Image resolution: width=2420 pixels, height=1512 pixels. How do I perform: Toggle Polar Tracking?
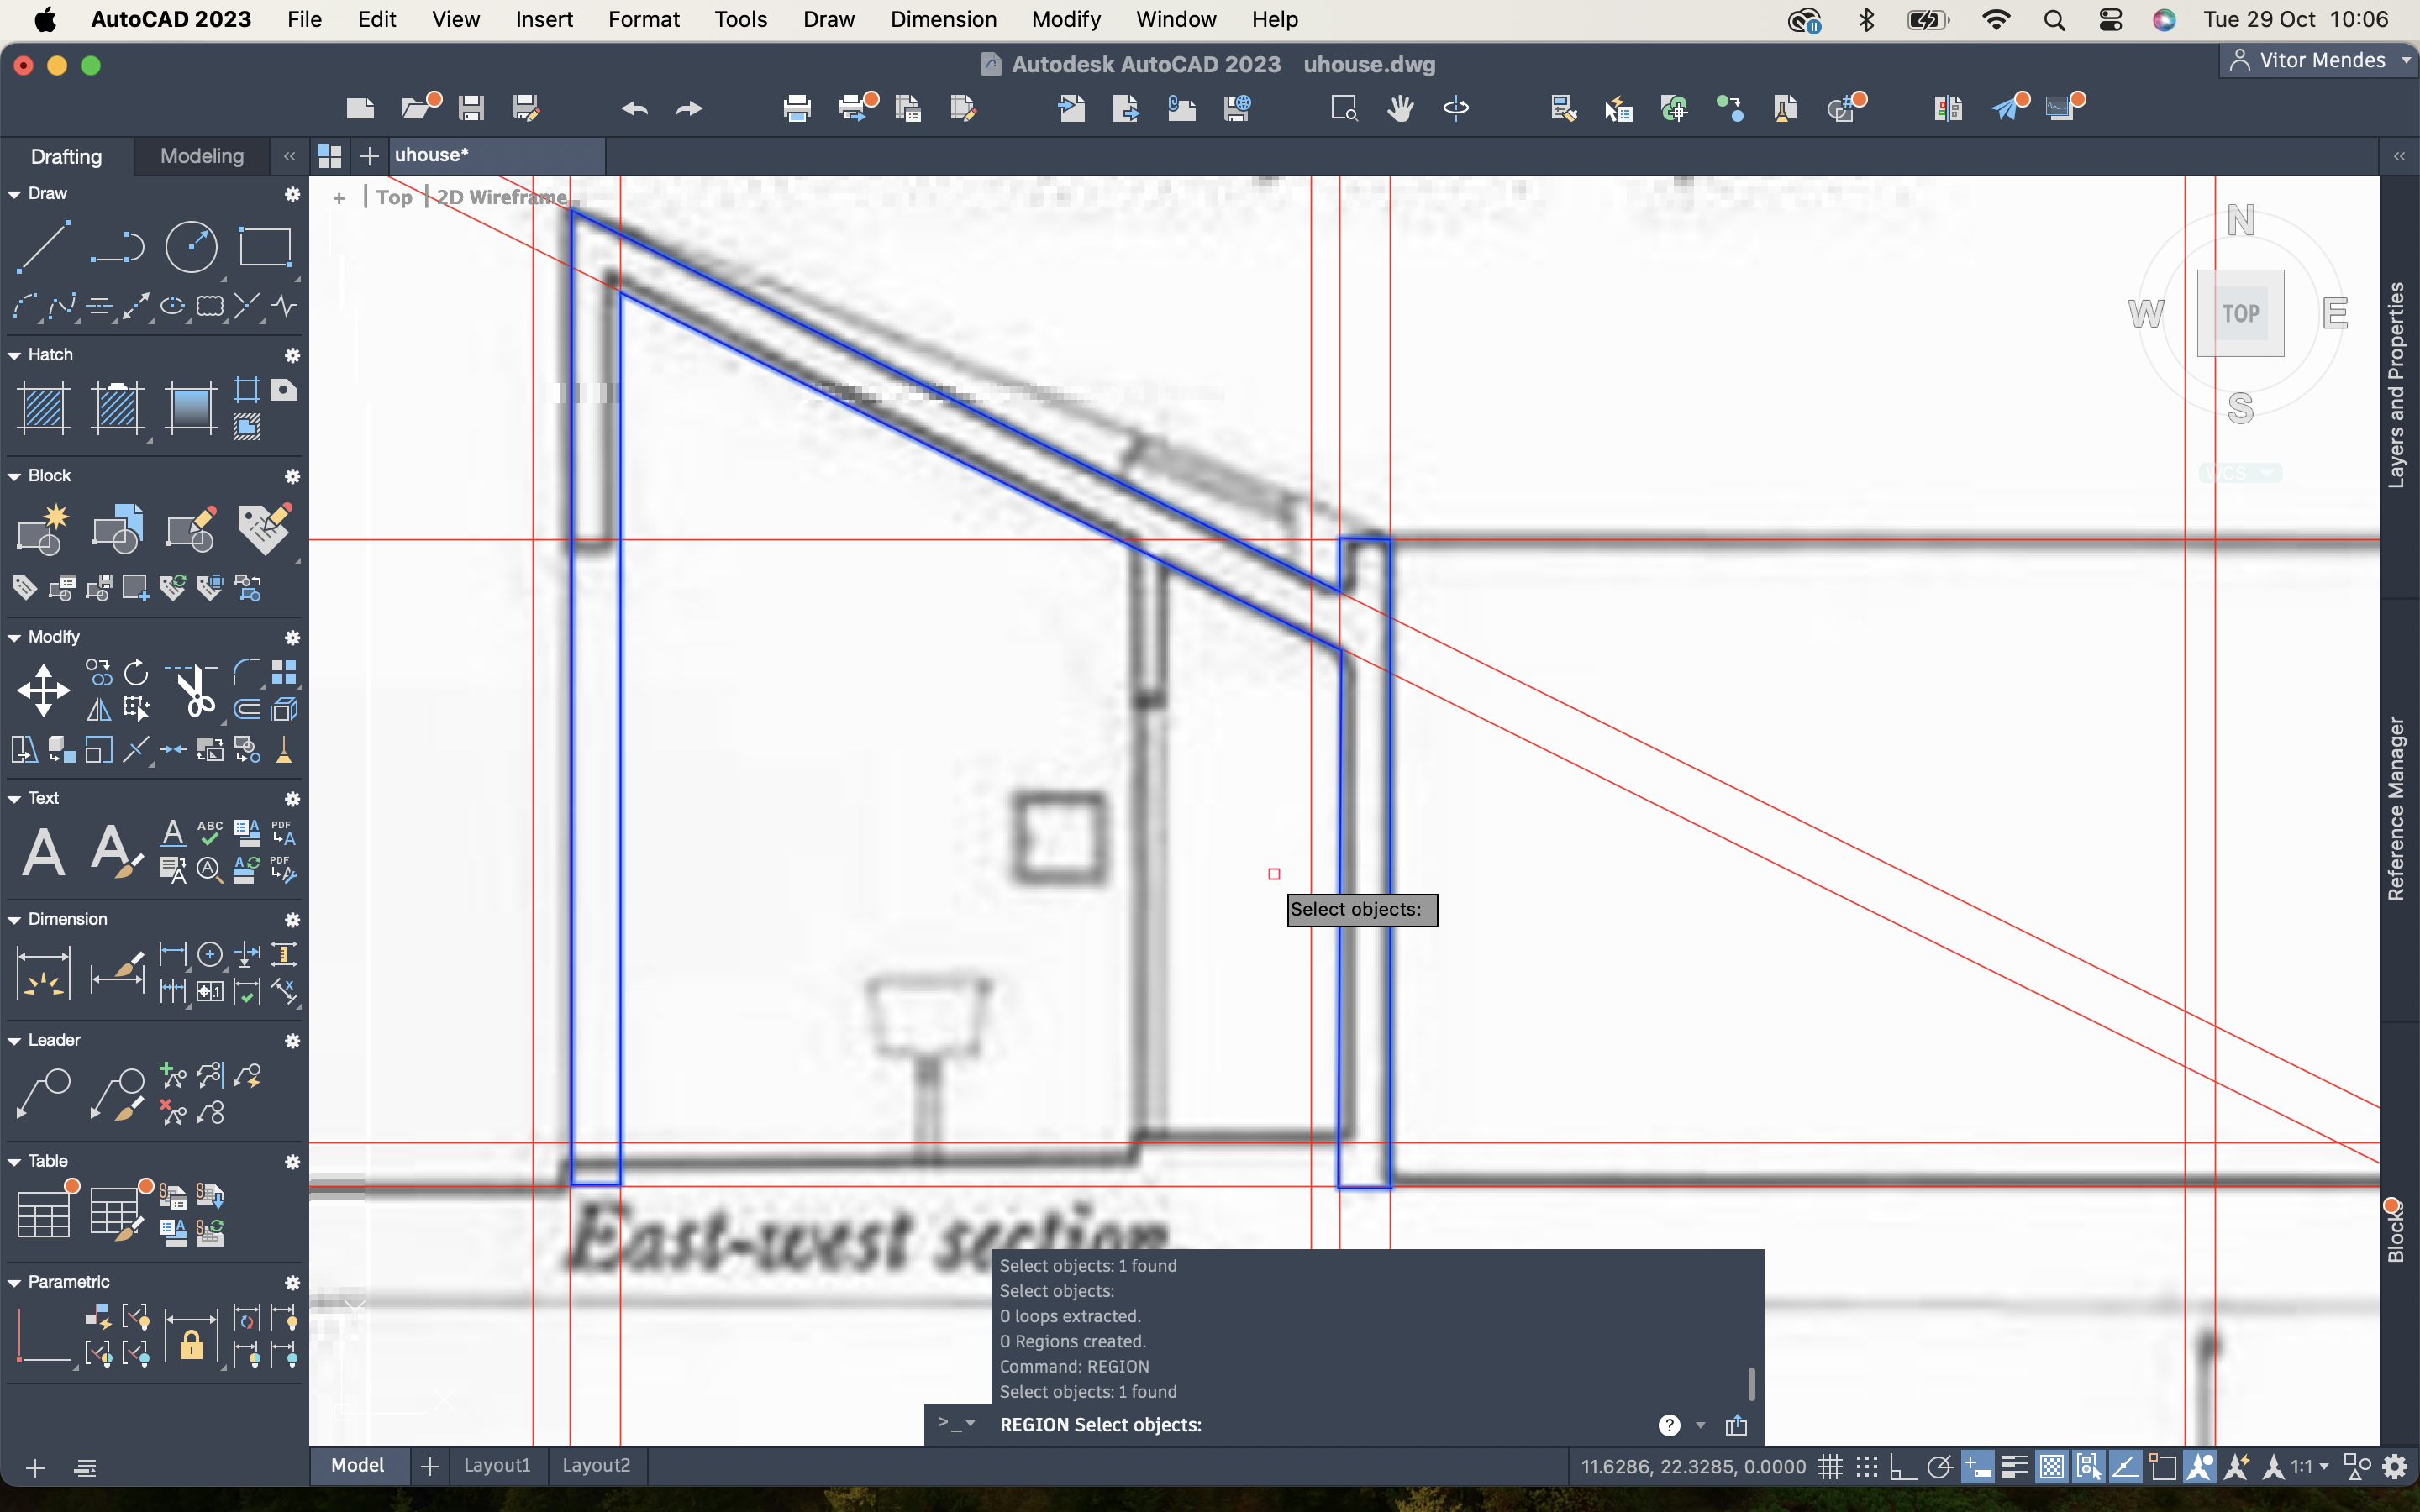point(1939,1467)
